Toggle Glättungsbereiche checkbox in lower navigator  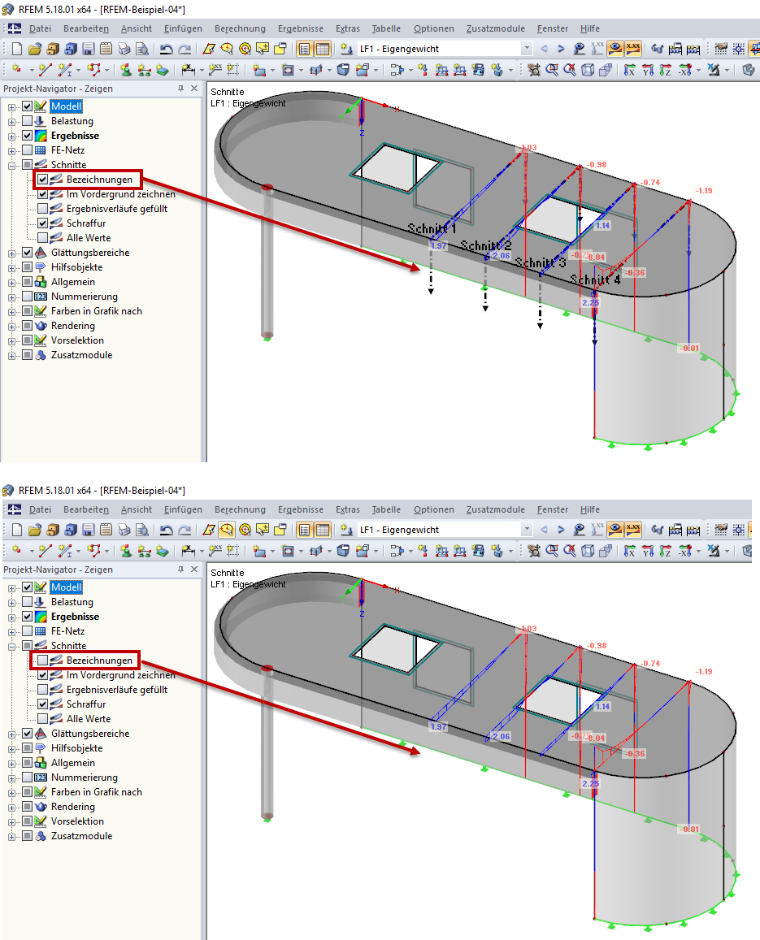pyautogui.click(x=28, y=734)
